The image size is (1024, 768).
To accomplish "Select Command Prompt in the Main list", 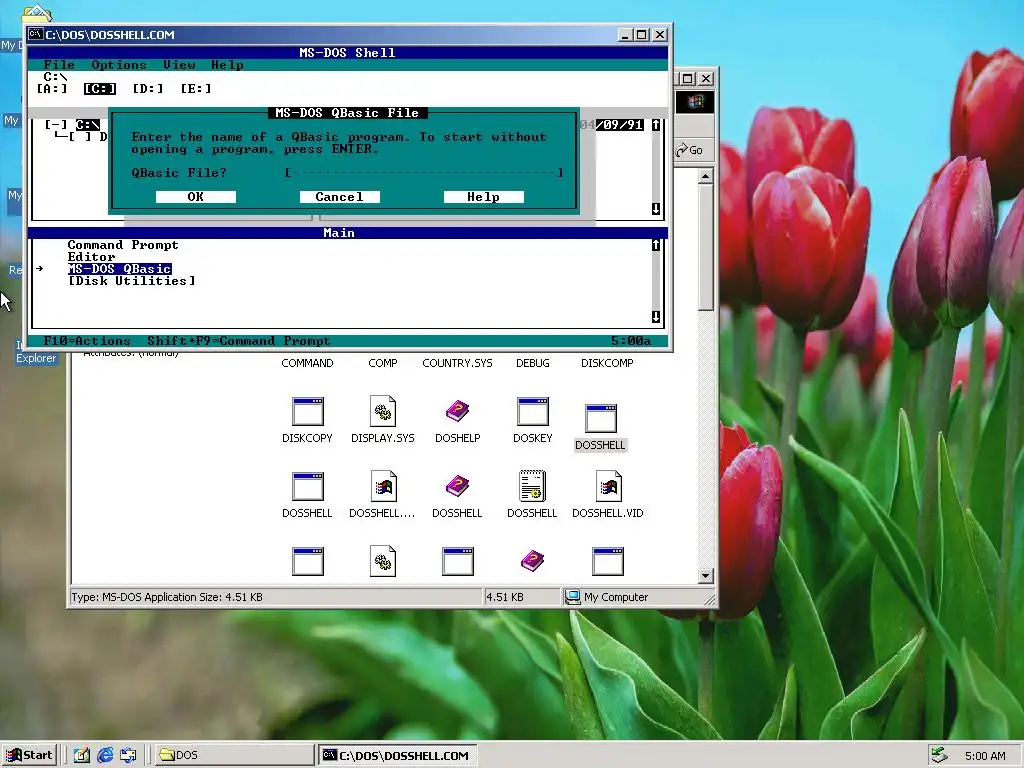I will pyautogui.click(x=123, y=245).
